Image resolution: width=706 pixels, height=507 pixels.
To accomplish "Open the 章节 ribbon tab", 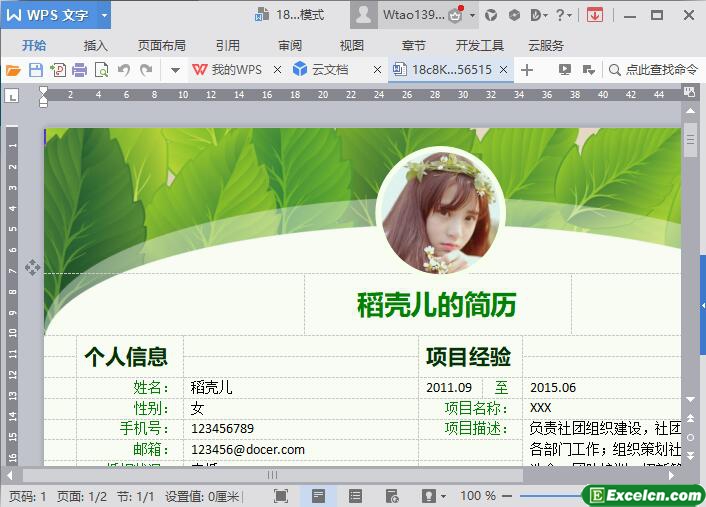I will [413, 45].
